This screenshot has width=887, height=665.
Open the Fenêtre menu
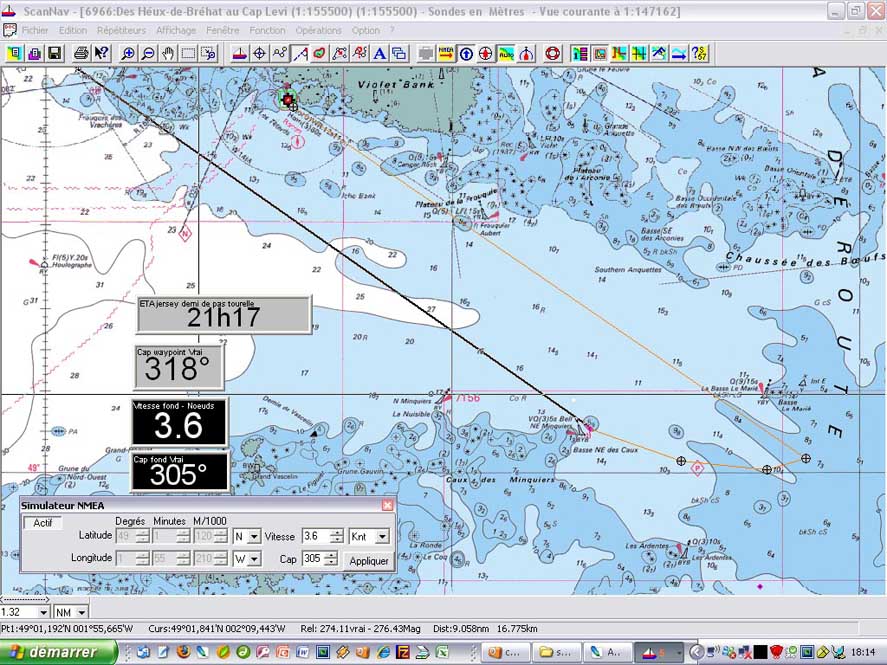(222, 31)
